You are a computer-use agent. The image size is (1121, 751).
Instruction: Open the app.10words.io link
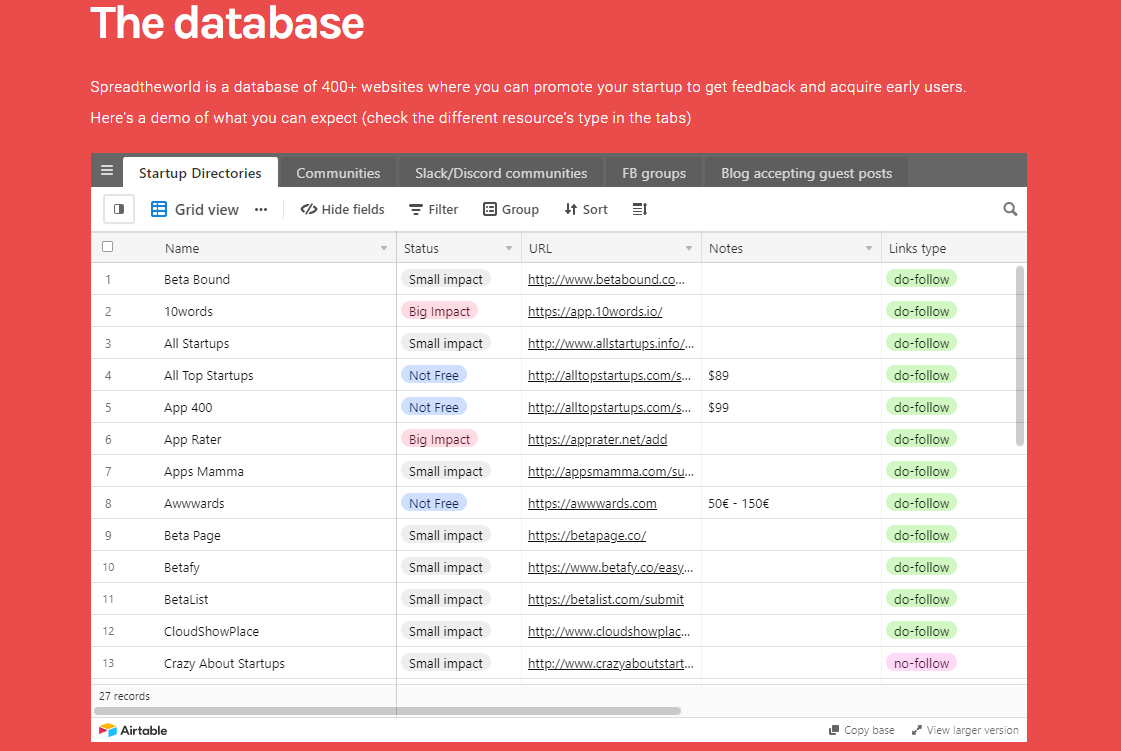(x=595, y=312)
